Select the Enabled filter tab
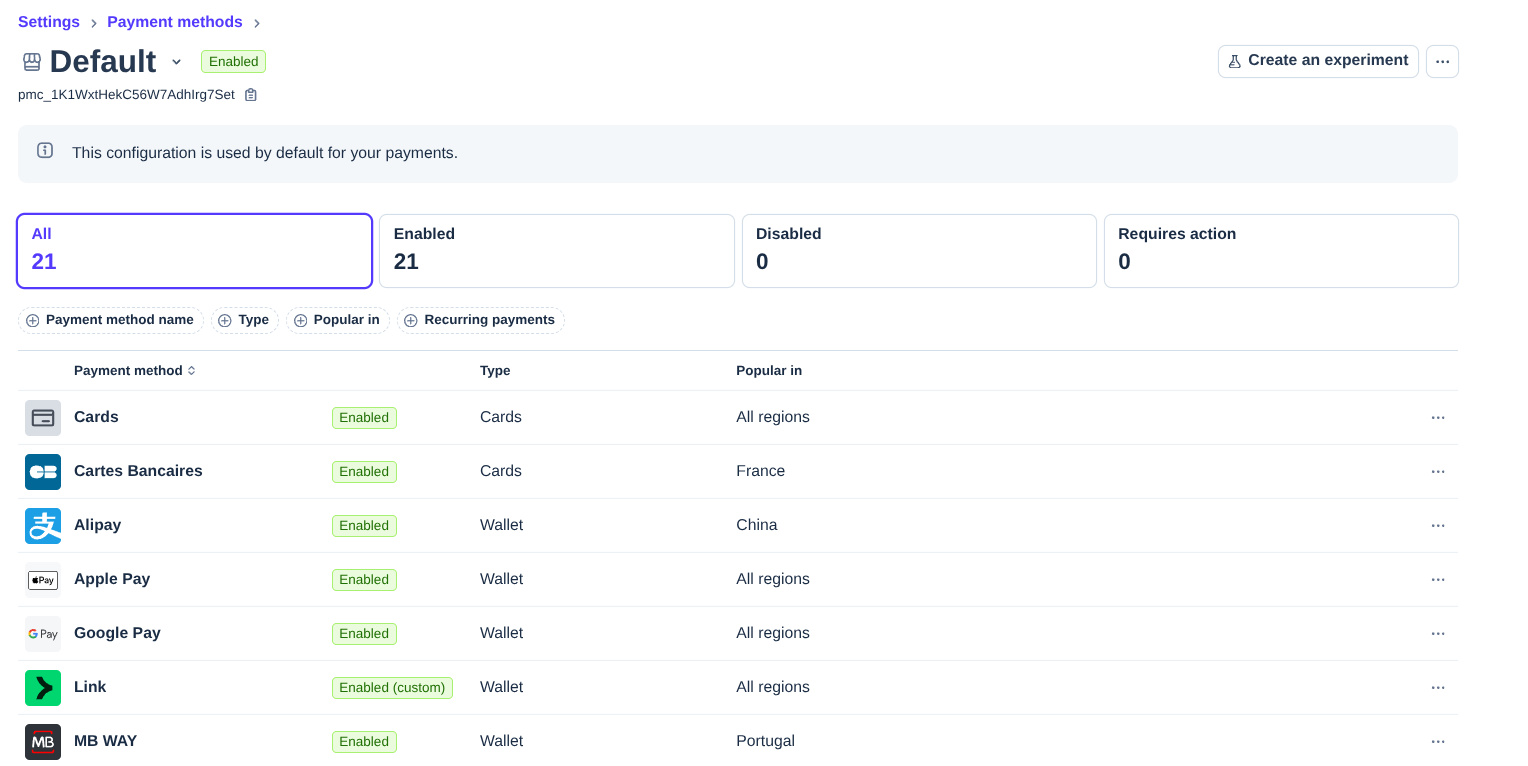Image resolution: width=1528 pixels, height=766 pixels. click(x=556, y=251)
